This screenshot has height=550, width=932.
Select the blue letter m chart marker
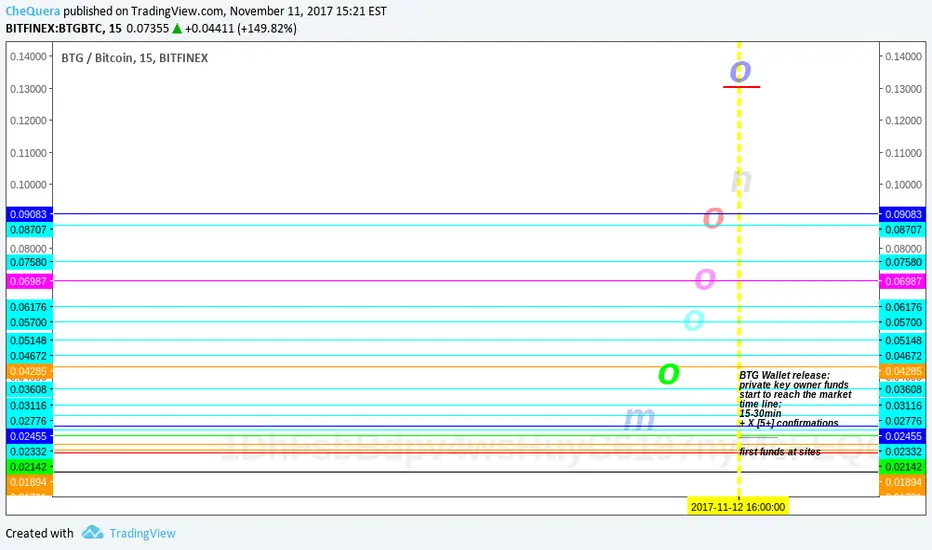640,418
